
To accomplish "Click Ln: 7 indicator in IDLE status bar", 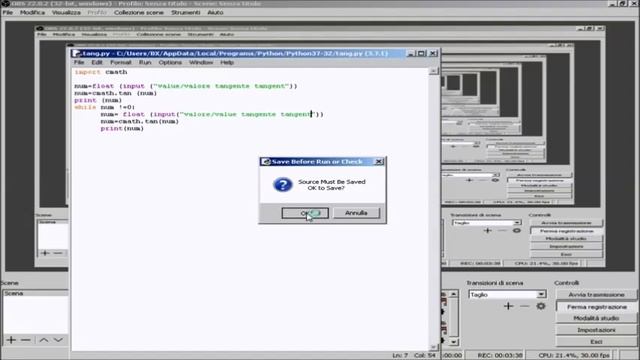I will coord(400,356).
